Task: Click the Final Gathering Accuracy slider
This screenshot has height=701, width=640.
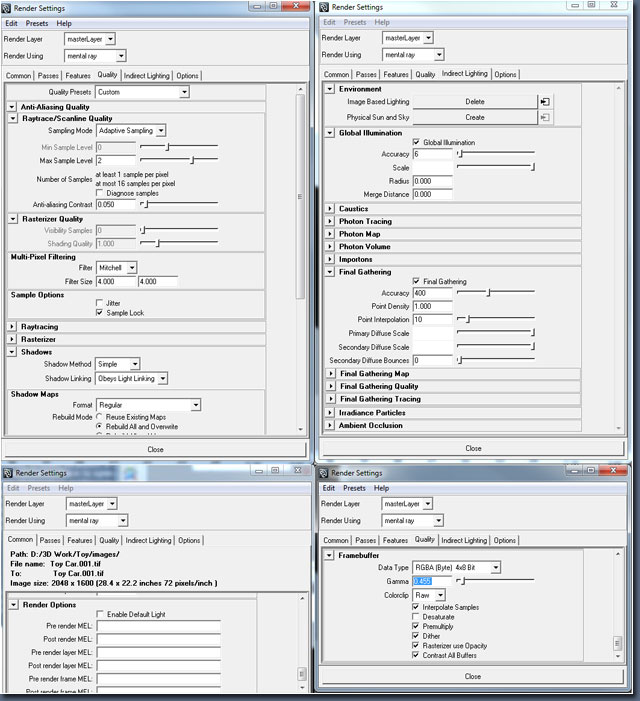Action: coord(496,293)
